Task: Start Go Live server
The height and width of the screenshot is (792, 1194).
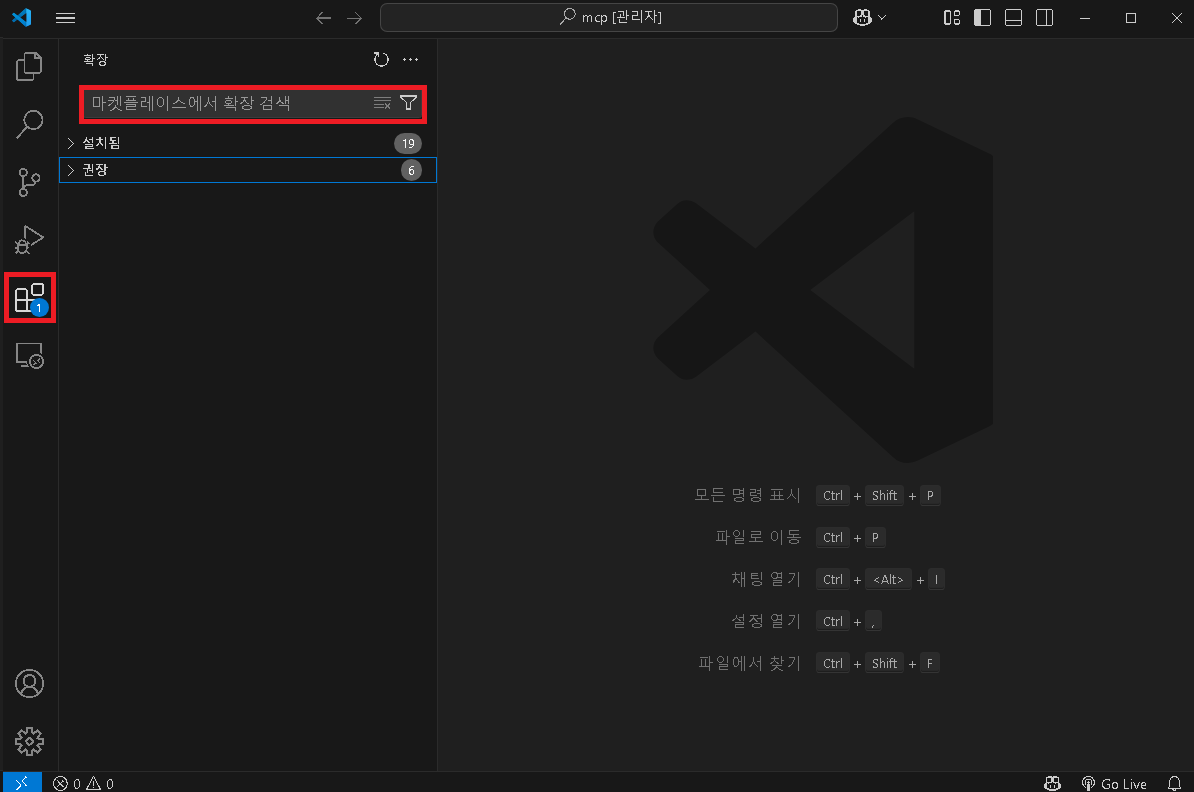Action: pos(1114,784)
